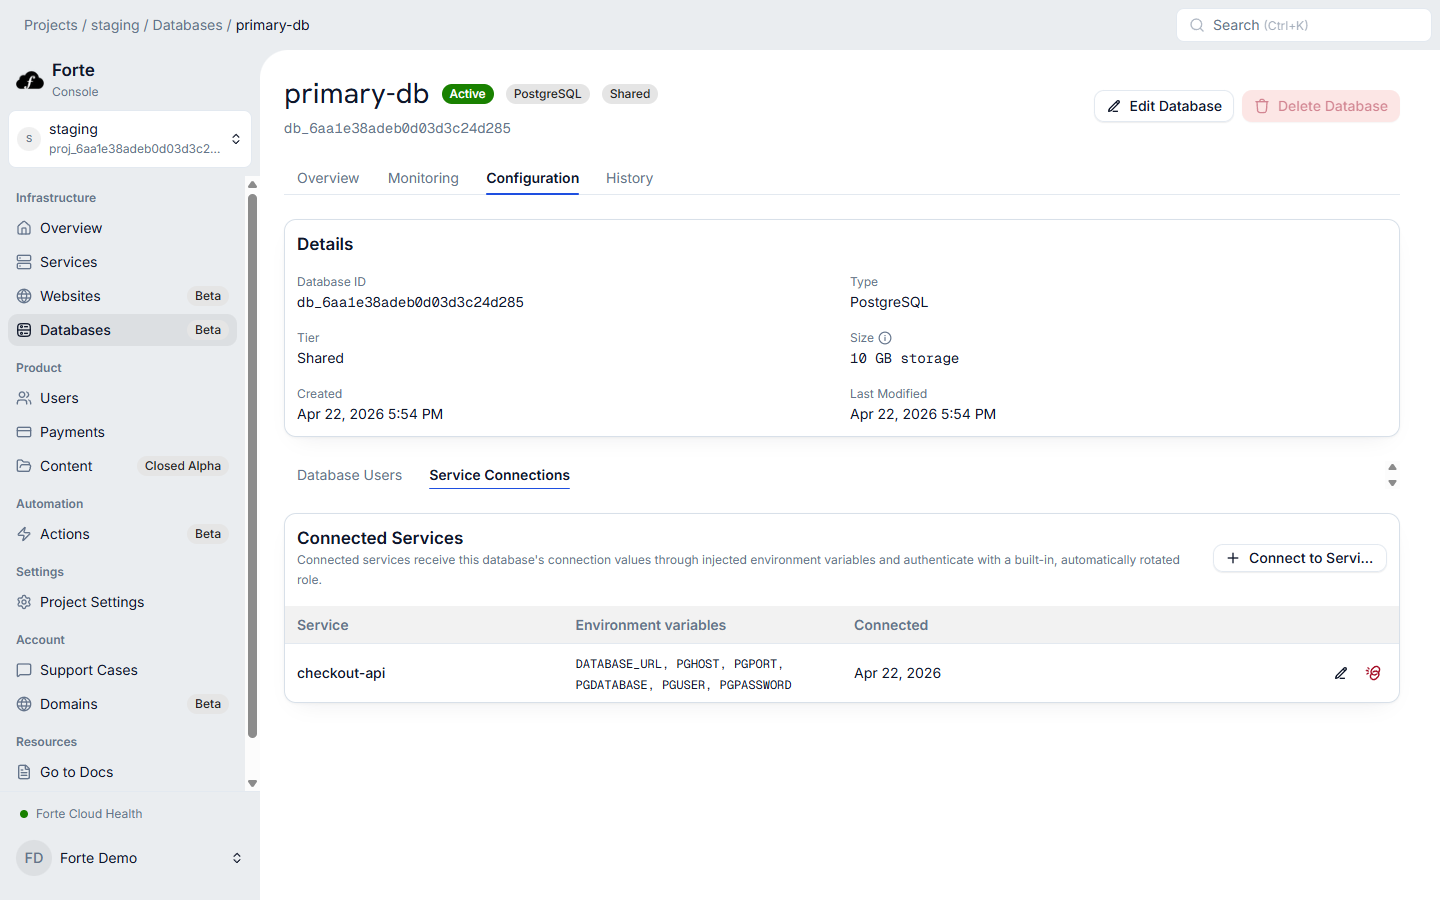1440x900 pixels.
Task: Click the Go to Docs document icon
Action: pos(24,772)
